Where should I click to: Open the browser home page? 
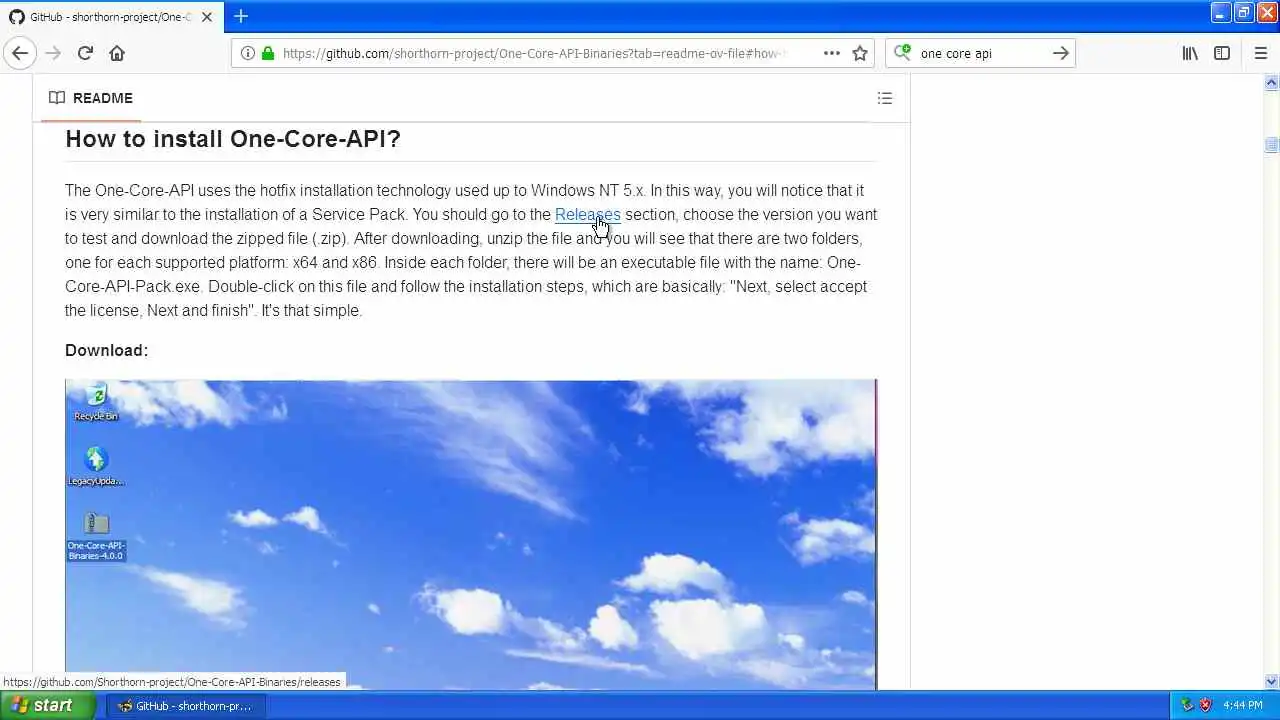117,53
